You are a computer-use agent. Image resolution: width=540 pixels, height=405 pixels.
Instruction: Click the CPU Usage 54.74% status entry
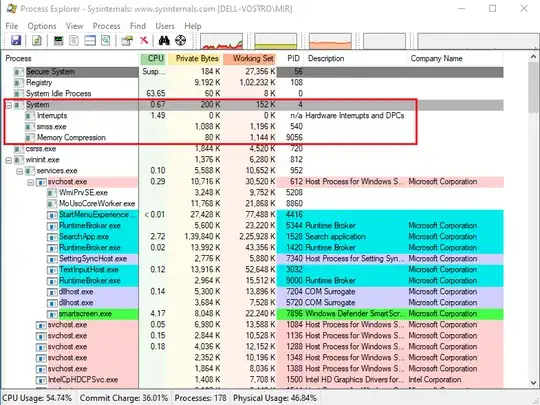pyautogui.click(x=38, y=398)
